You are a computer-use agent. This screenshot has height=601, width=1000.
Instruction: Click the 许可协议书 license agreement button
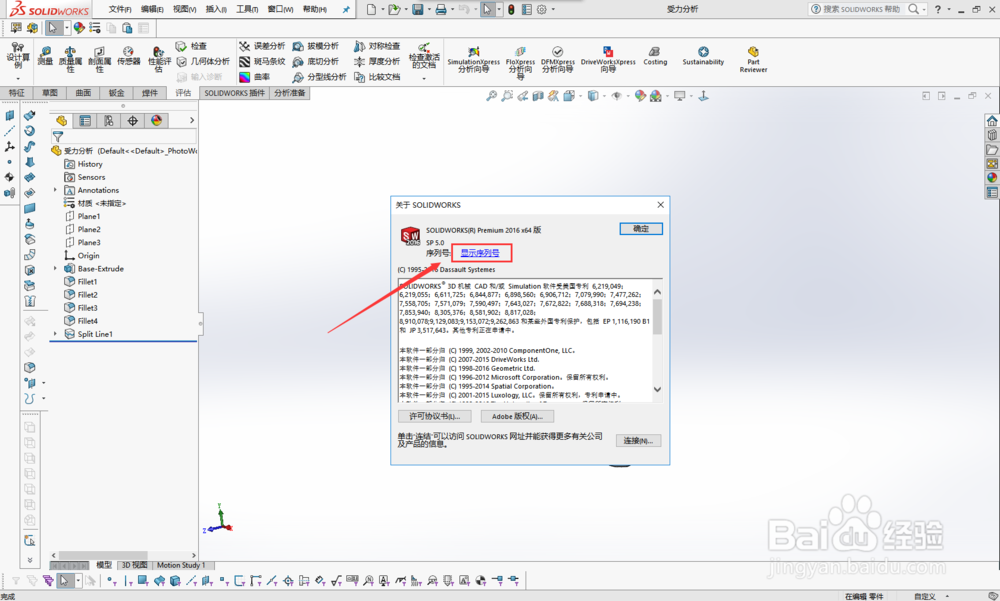[434, 416]
